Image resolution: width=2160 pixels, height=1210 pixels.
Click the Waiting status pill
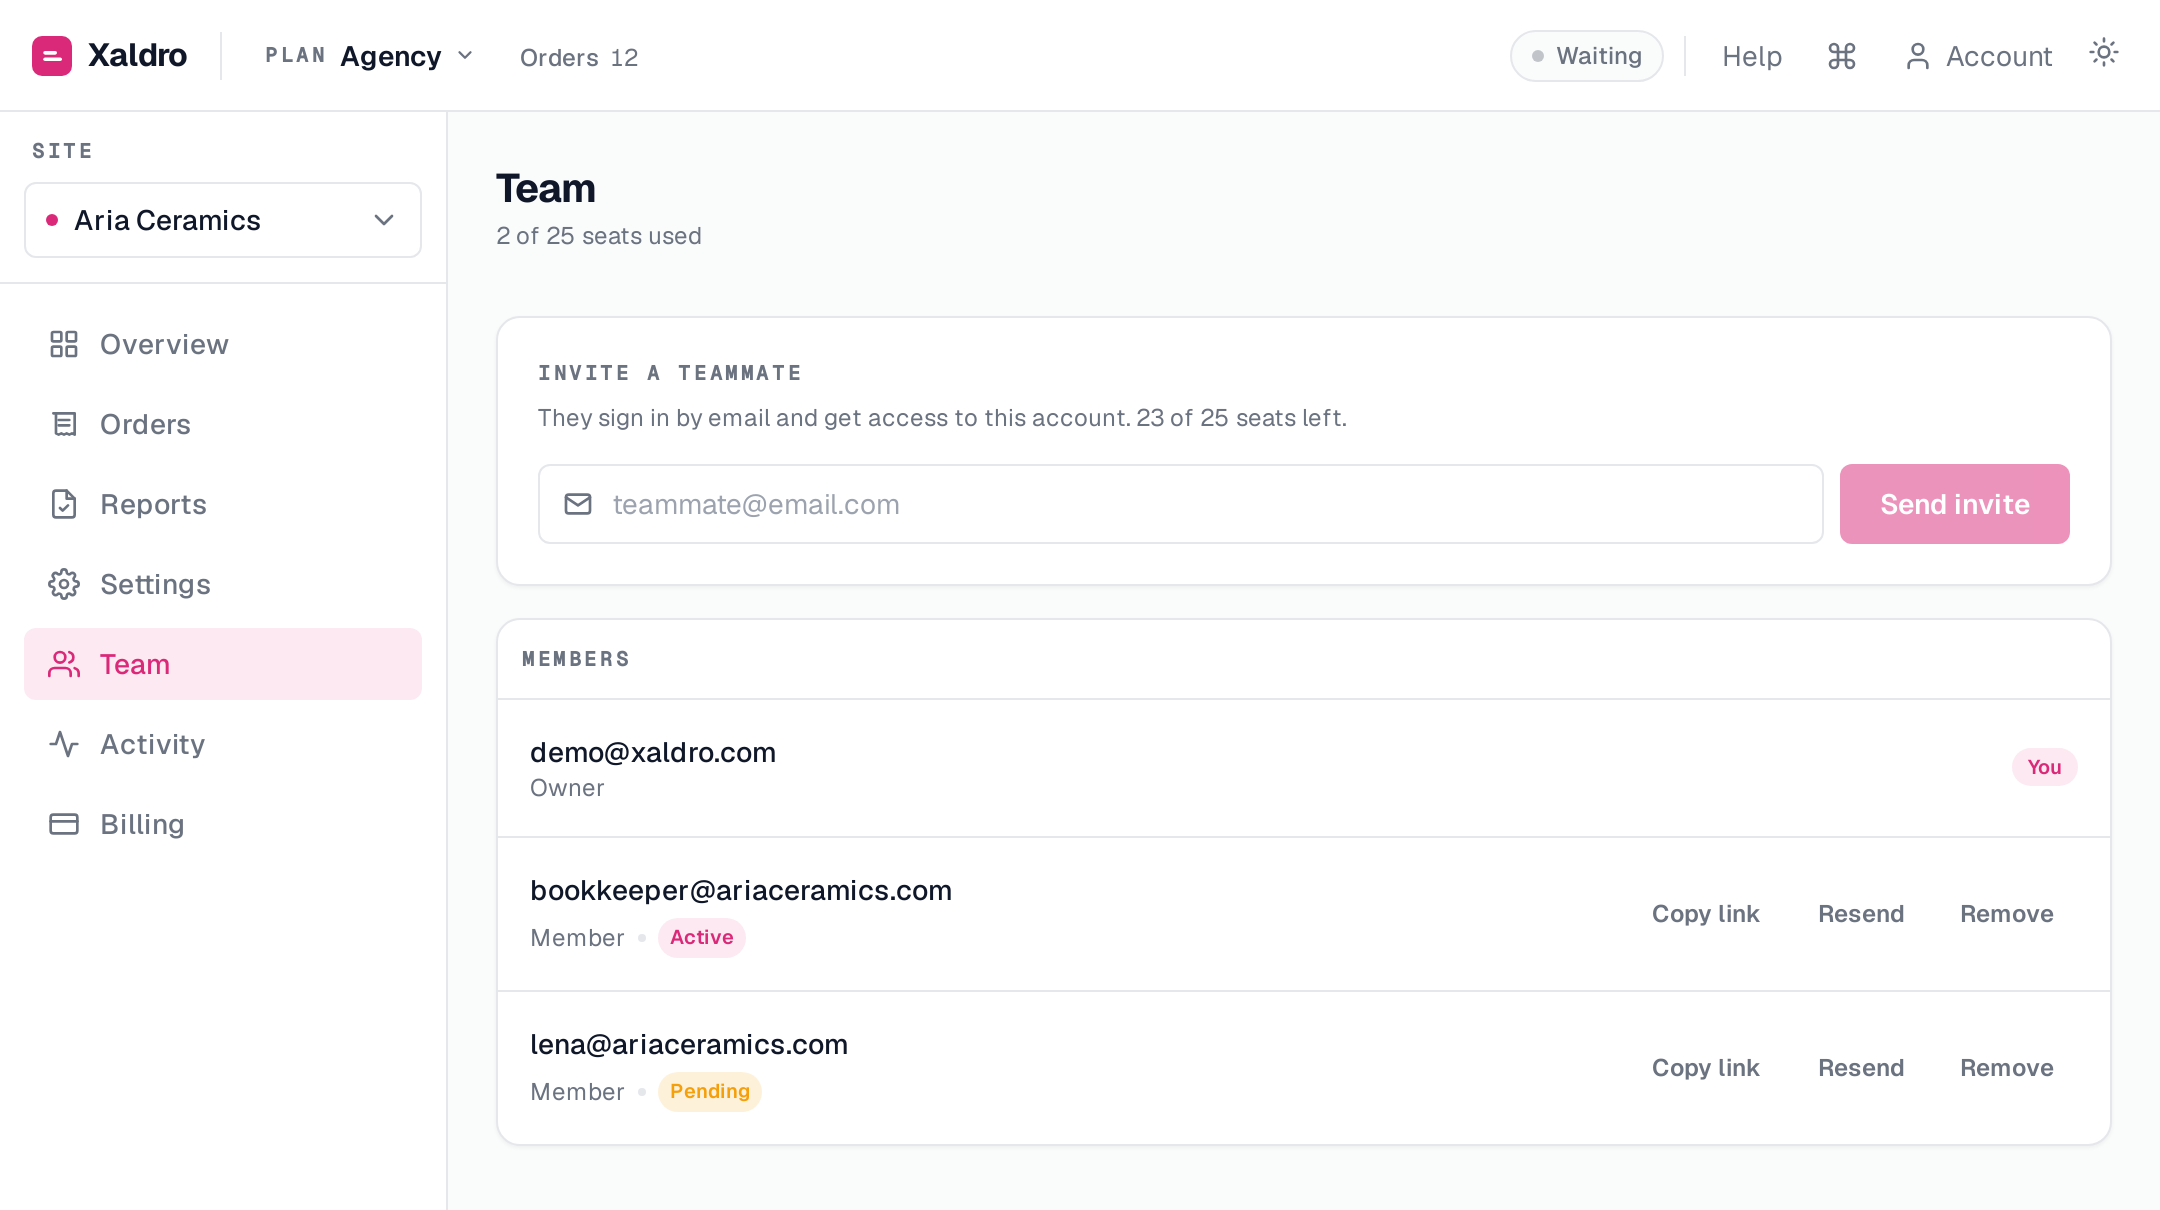(1587, 56)
